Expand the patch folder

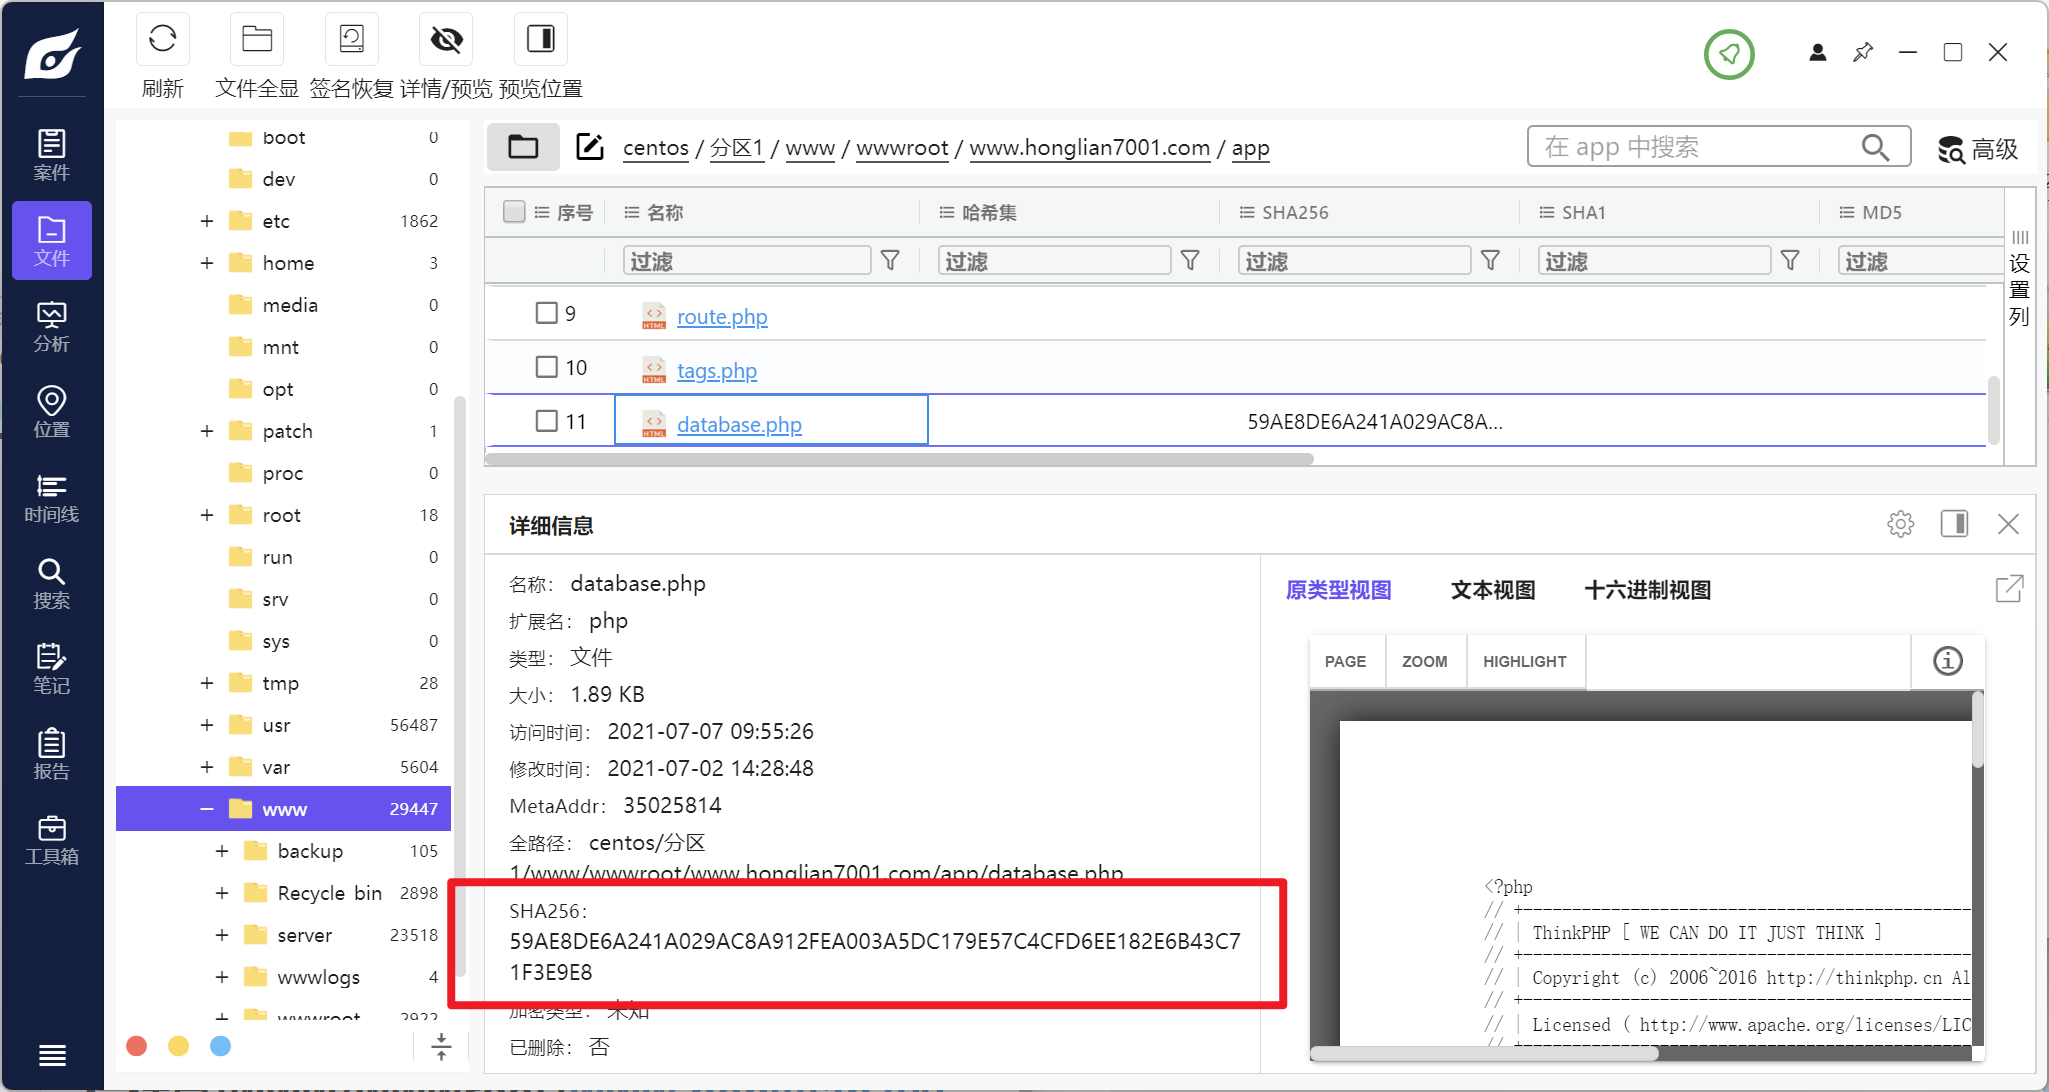pyautogui.click(x=207, y=431)
